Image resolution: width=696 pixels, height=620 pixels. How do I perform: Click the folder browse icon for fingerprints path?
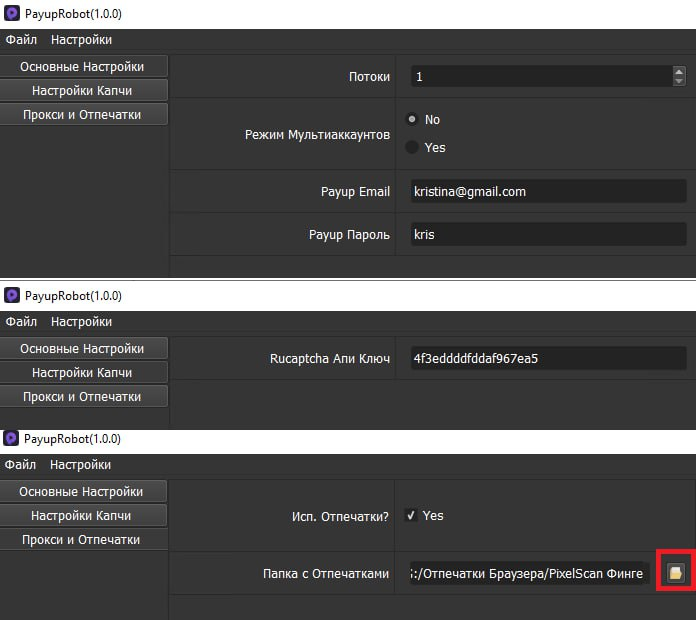(676, 573)
